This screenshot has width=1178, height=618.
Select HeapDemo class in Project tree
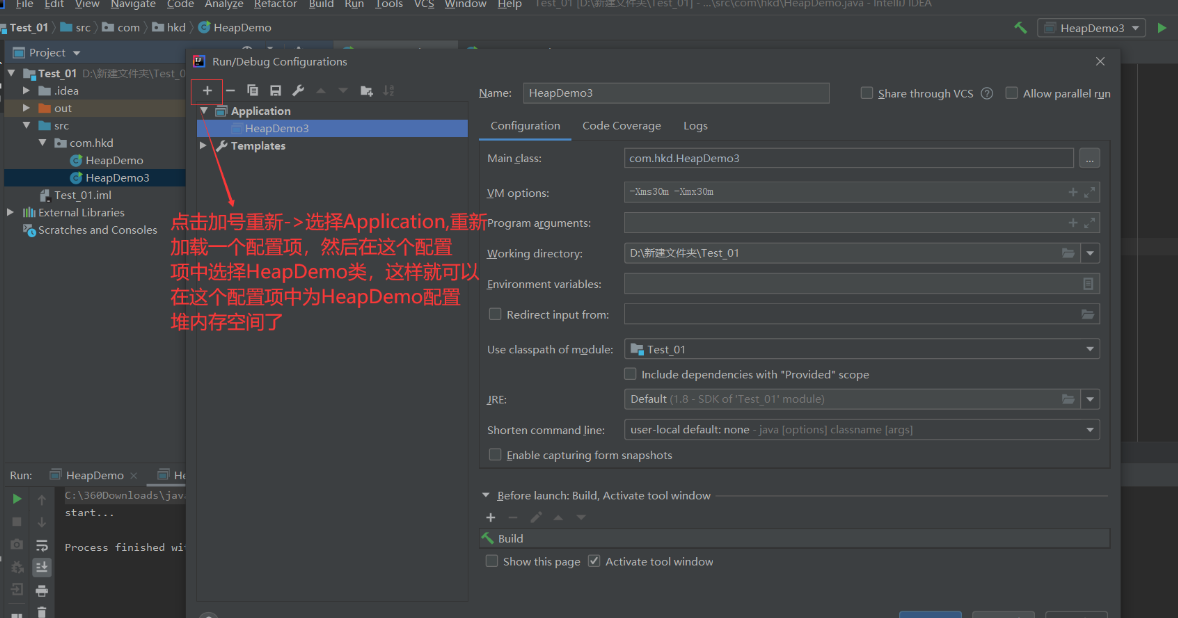pyautogui.click(x=114, y=160)
